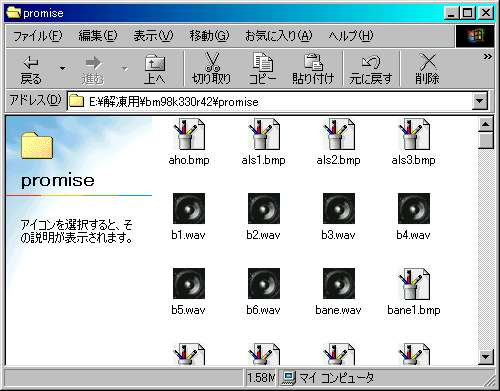Click the Forward (進む) toolbar button

point(93,69)
